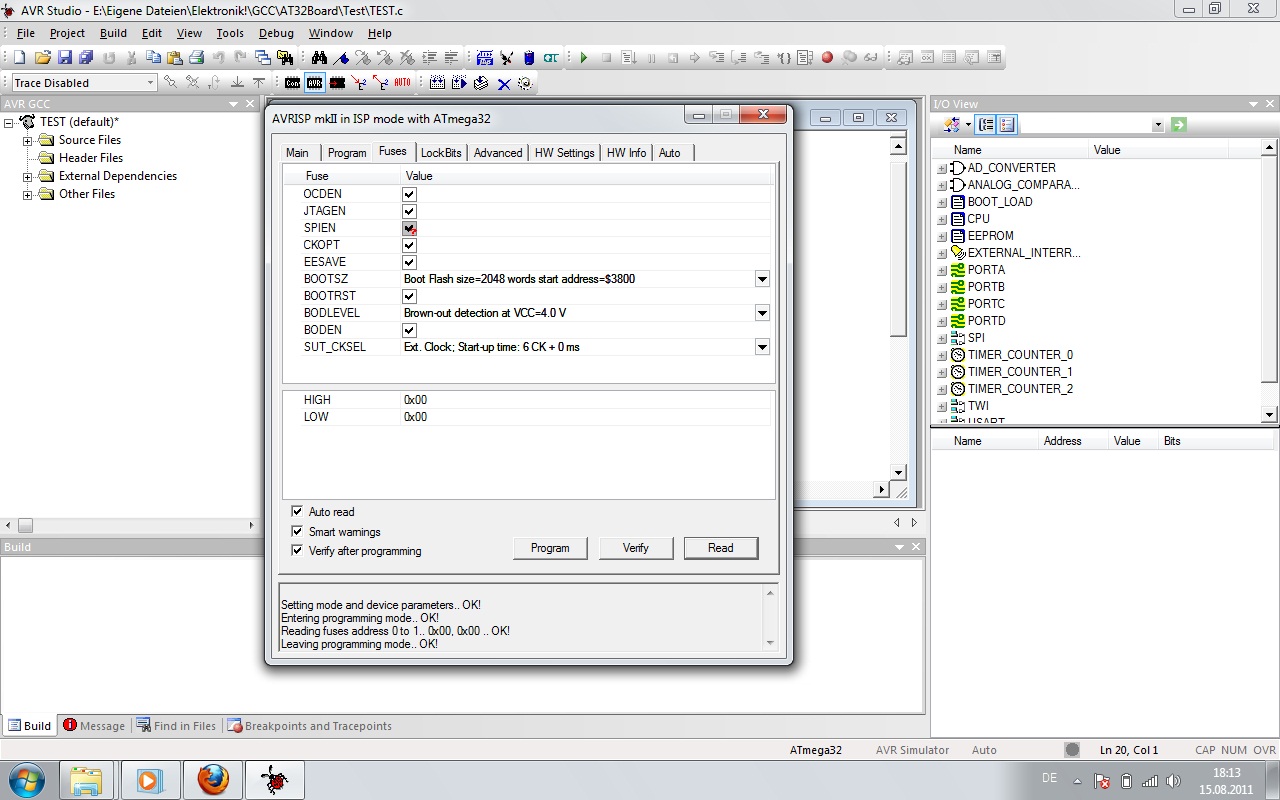Collapse the TEST (default) project node
Screen dimensions: 1280x800
(x=9, y=123)
